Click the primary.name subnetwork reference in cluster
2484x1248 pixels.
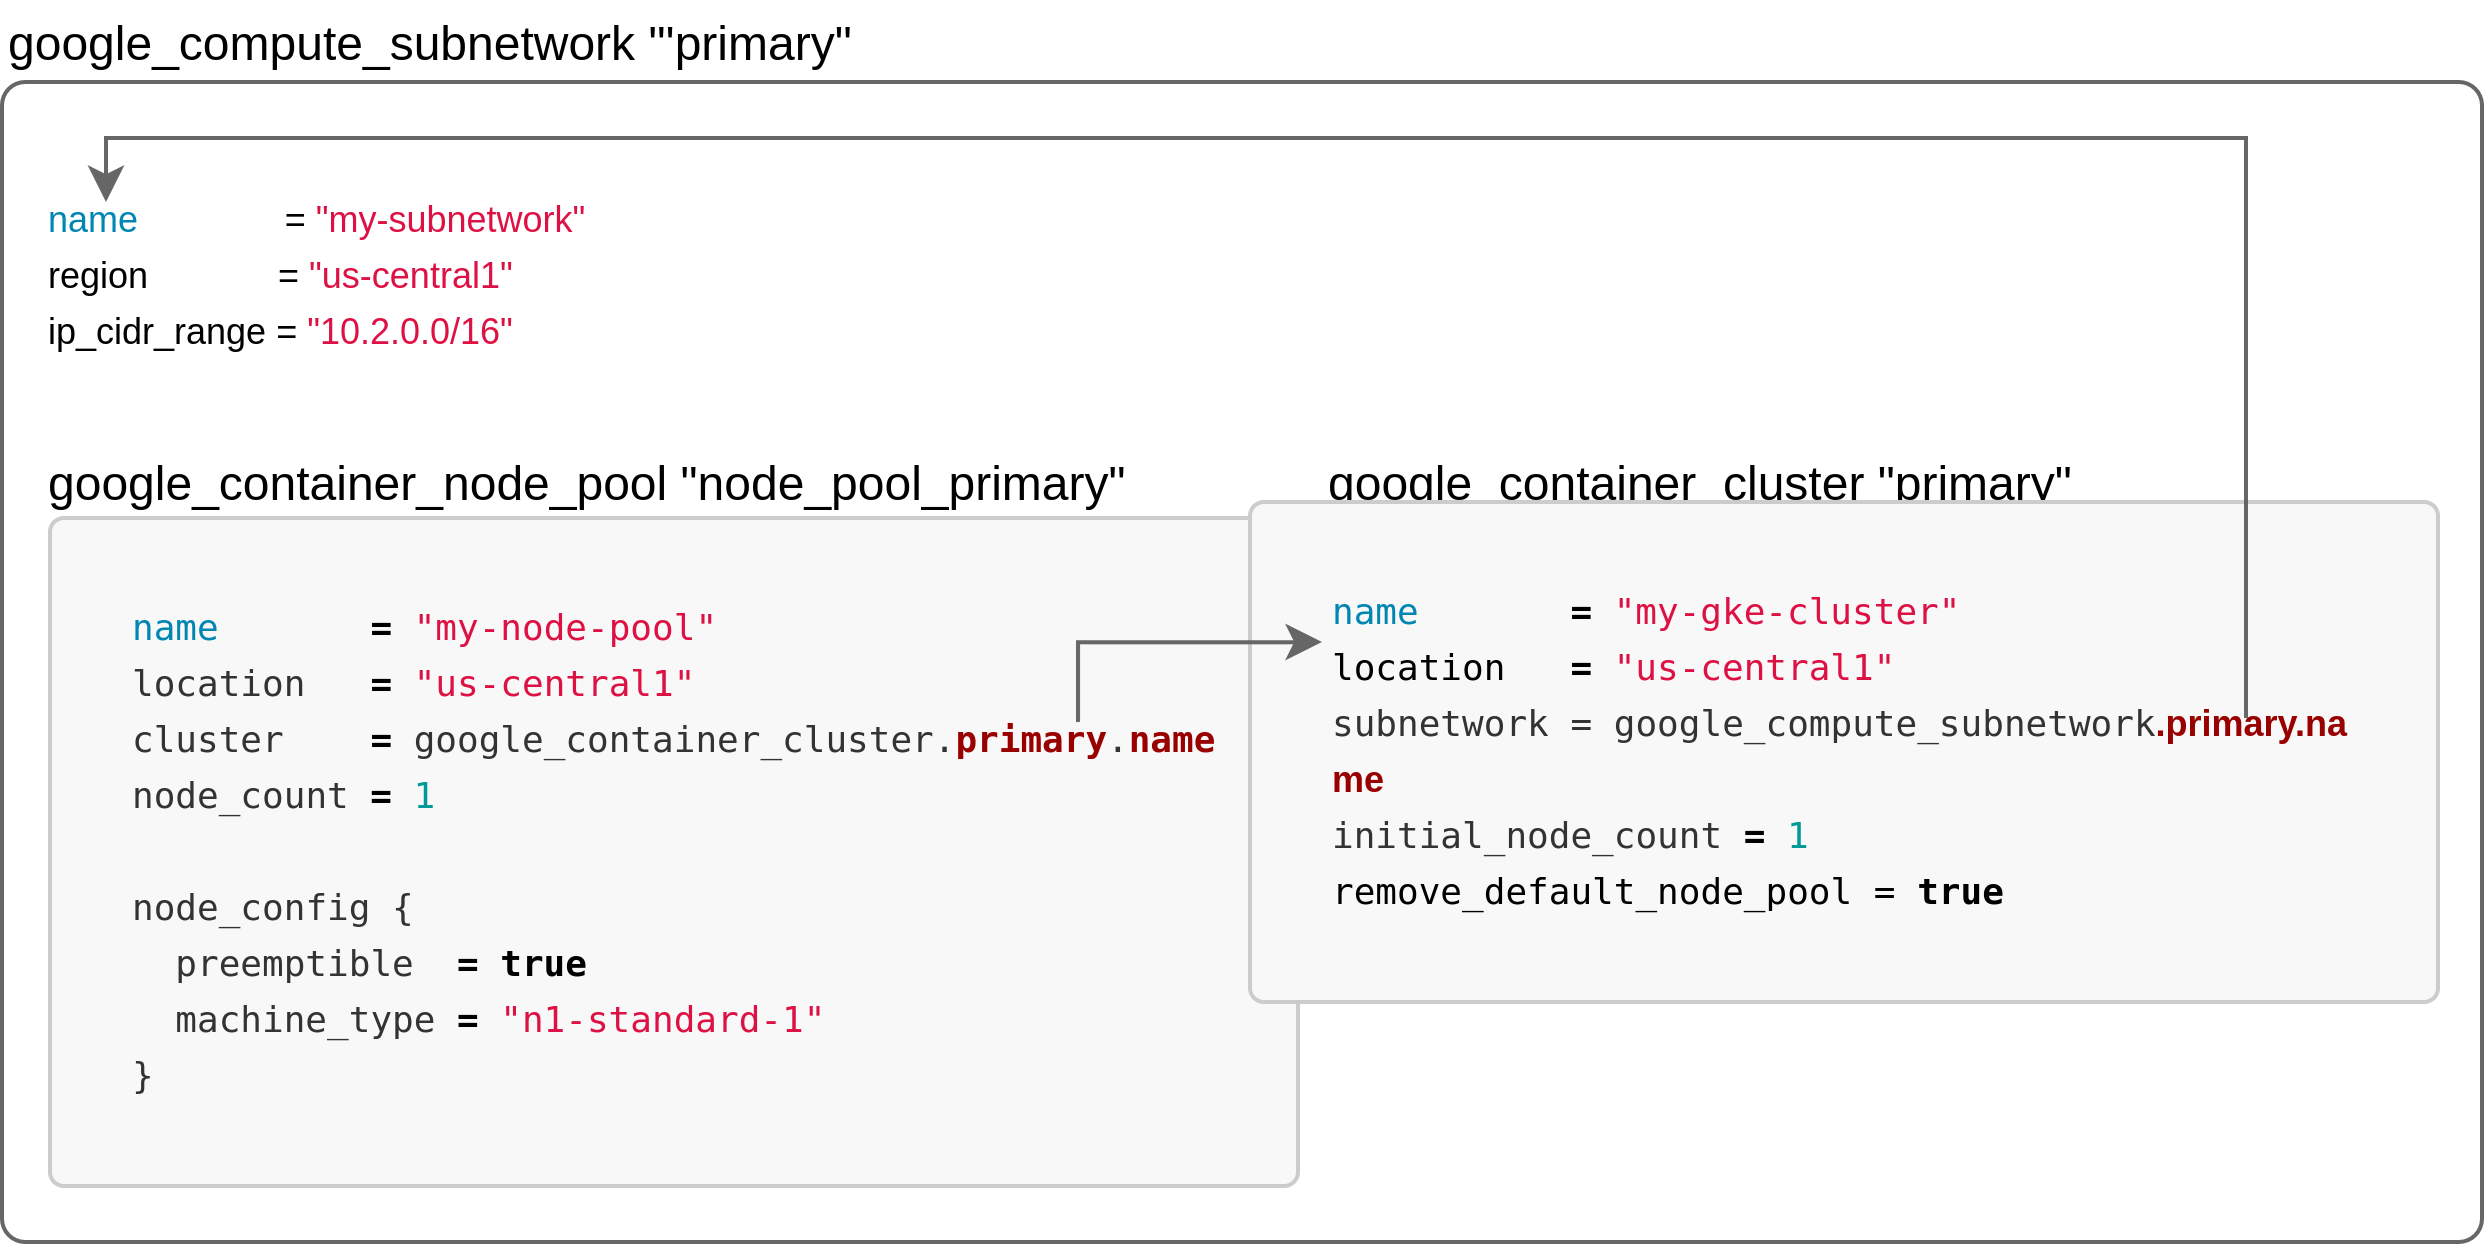coord(1840,751)
